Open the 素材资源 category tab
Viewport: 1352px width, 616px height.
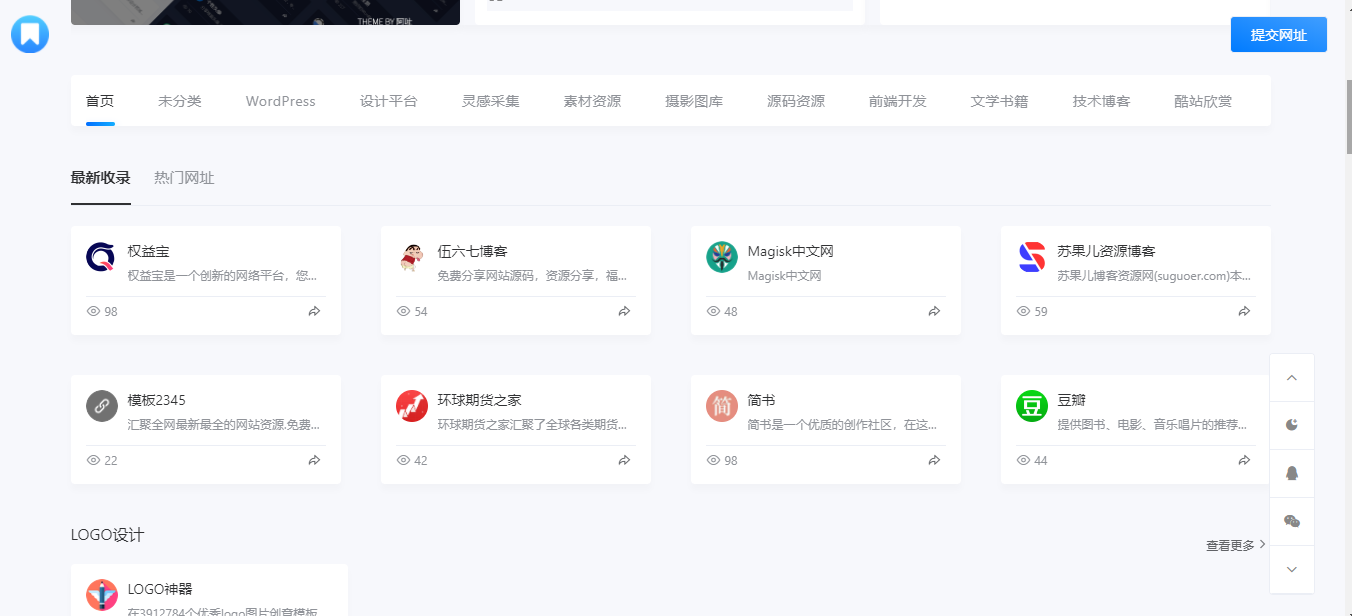point(592,101)
